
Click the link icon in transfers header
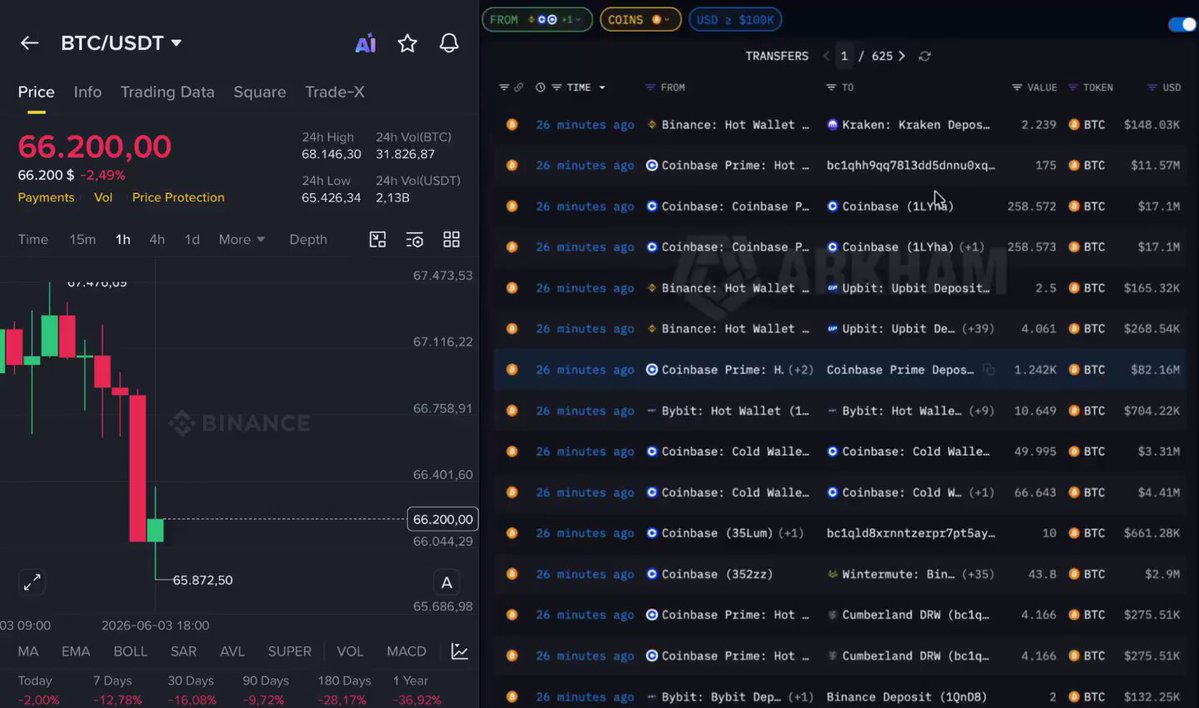(x=518, y=88)
